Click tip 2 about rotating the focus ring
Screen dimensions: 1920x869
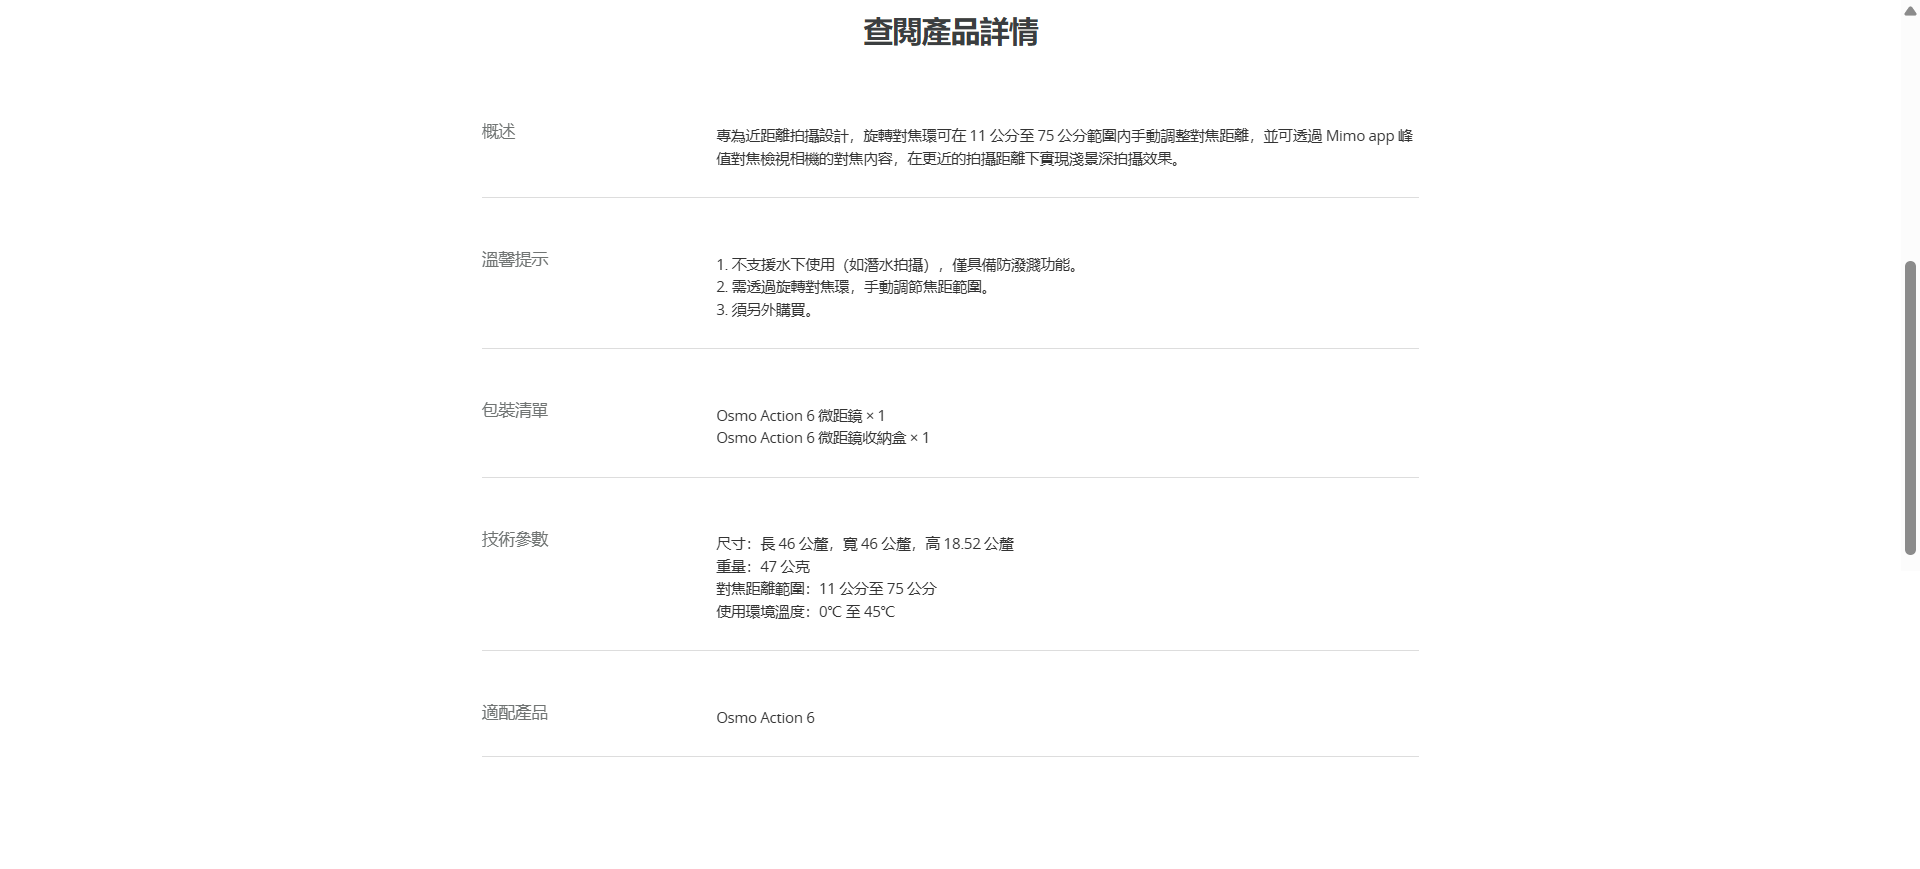coord(854,287)
